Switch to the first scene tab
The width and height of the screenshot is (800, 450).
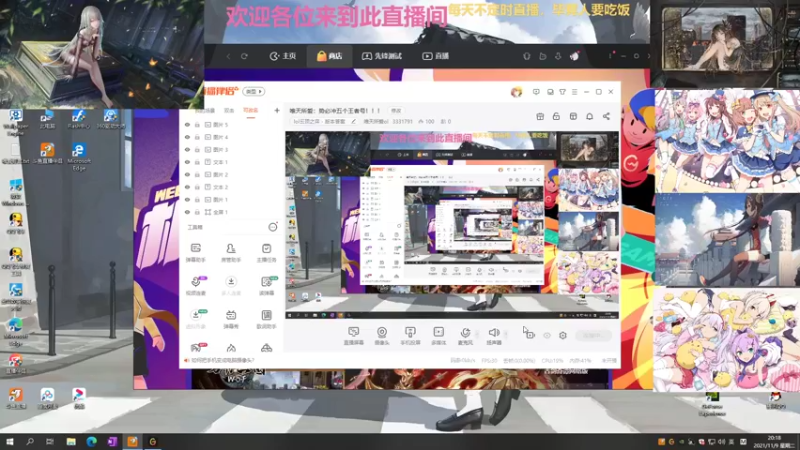(x=205, y=110)
